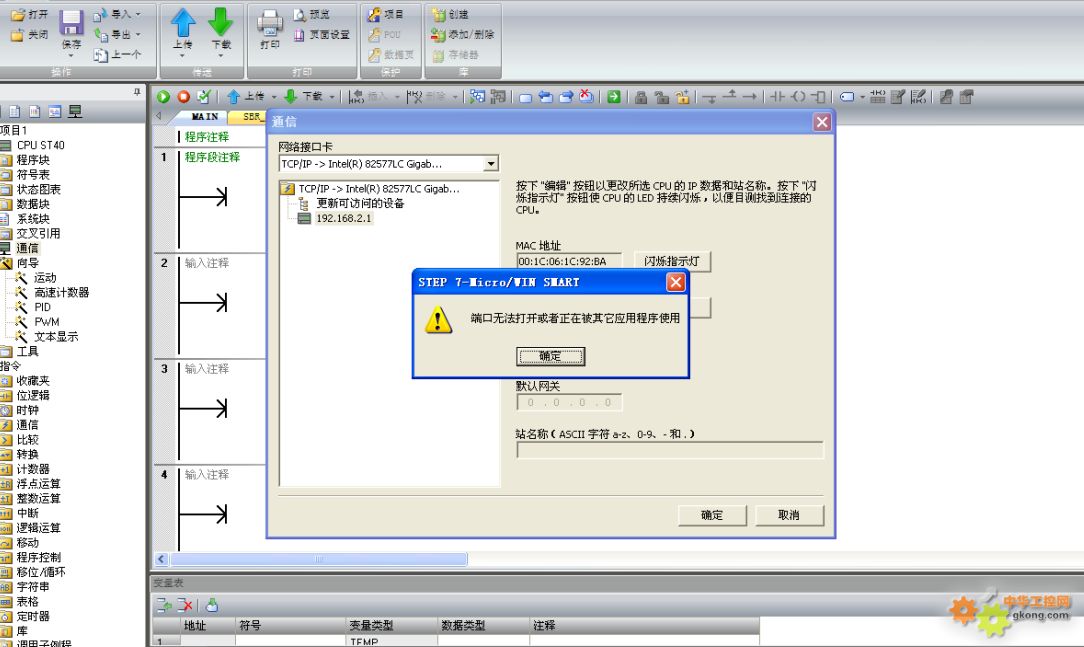
Task: Click the insert box icon in toolbar
Action: pos(819,97)
